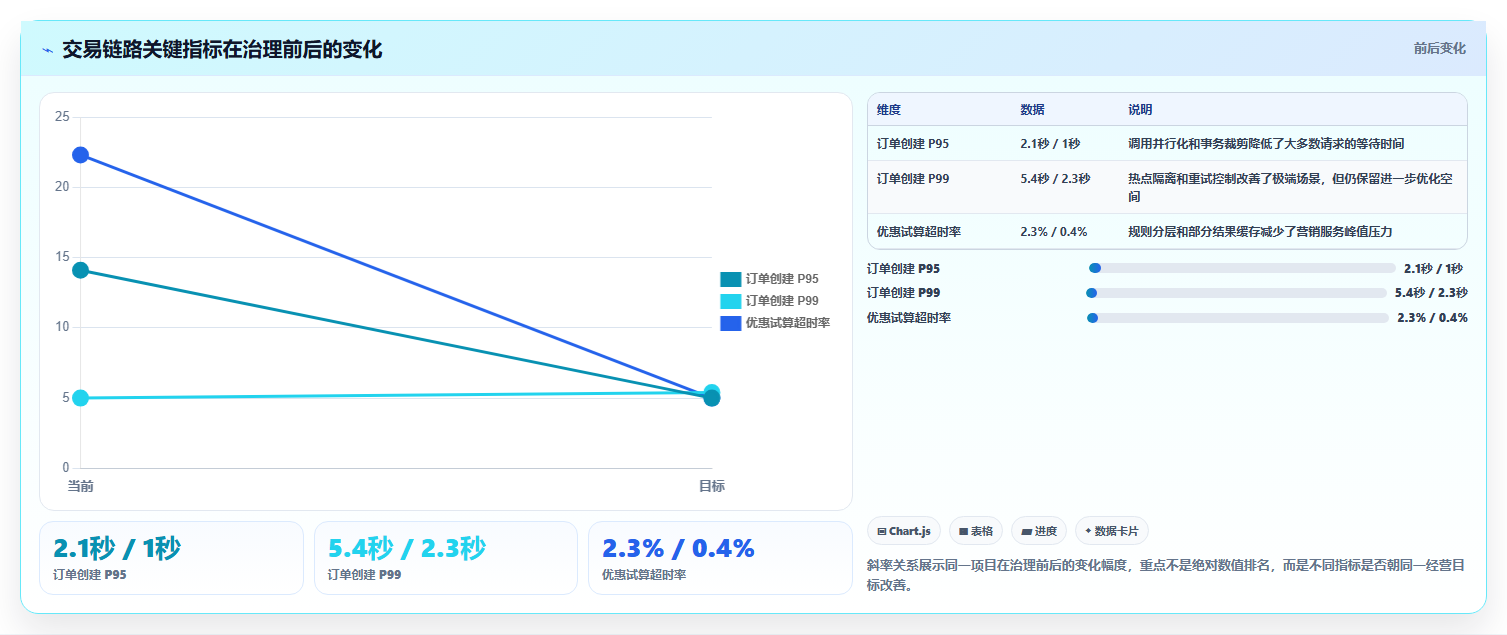Click the dashboard title 交易链路关键指标在治理前后的变化
1507x635 pixels.
click(x=222, y=49)
